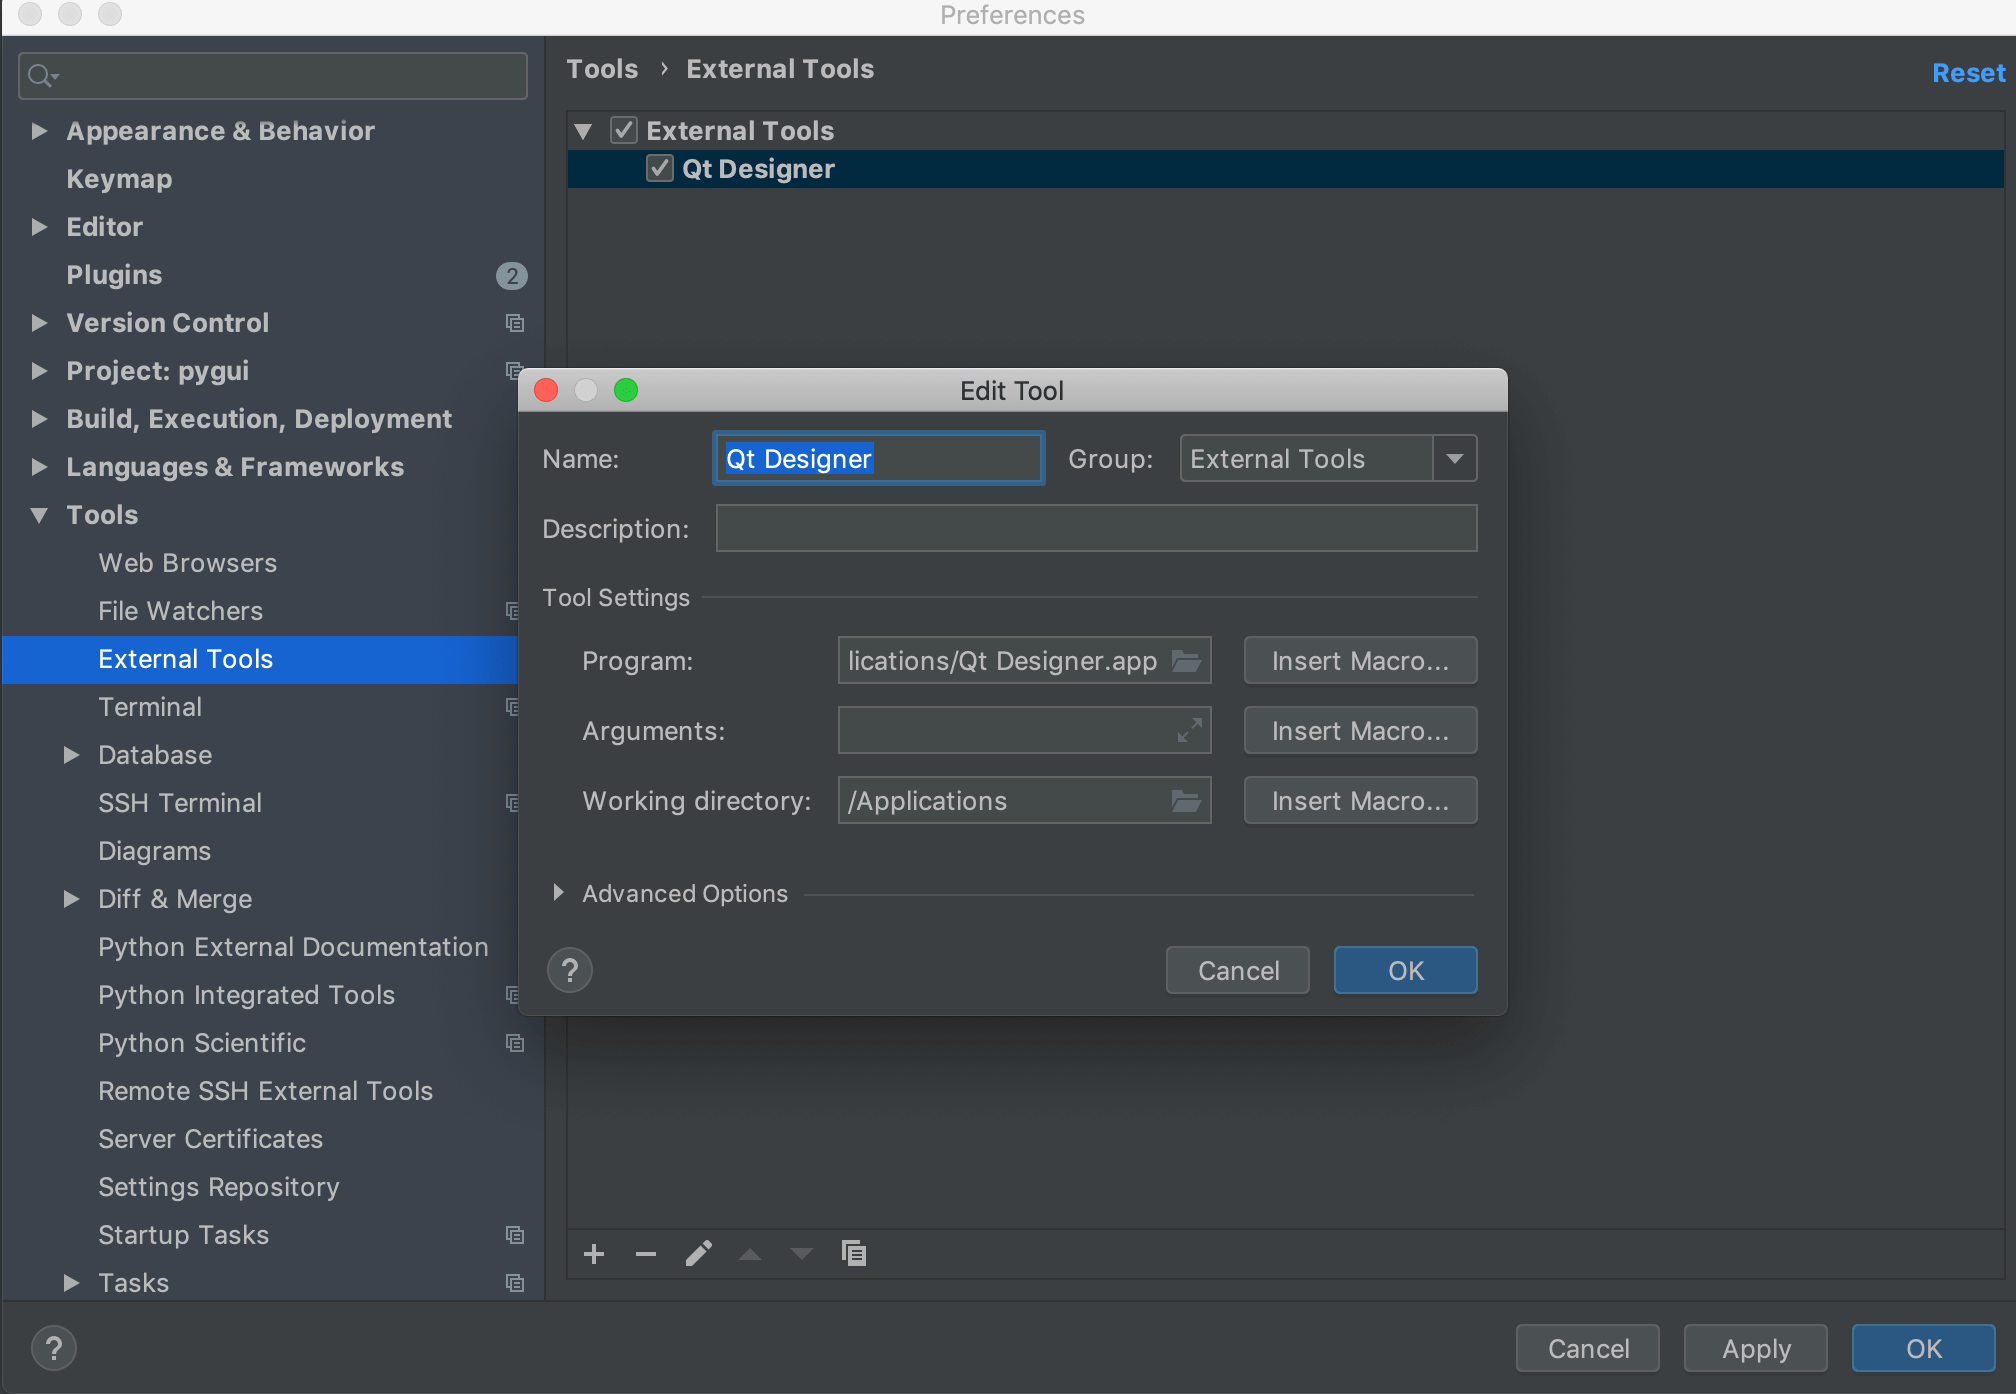Open Settings Repository page

pos(218,1187)
